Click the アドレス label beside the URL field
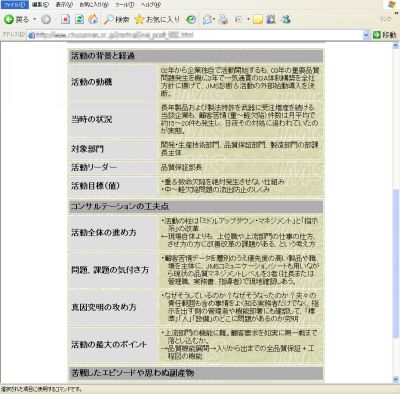This screenshot has height=394, width=400. (13, 35)
